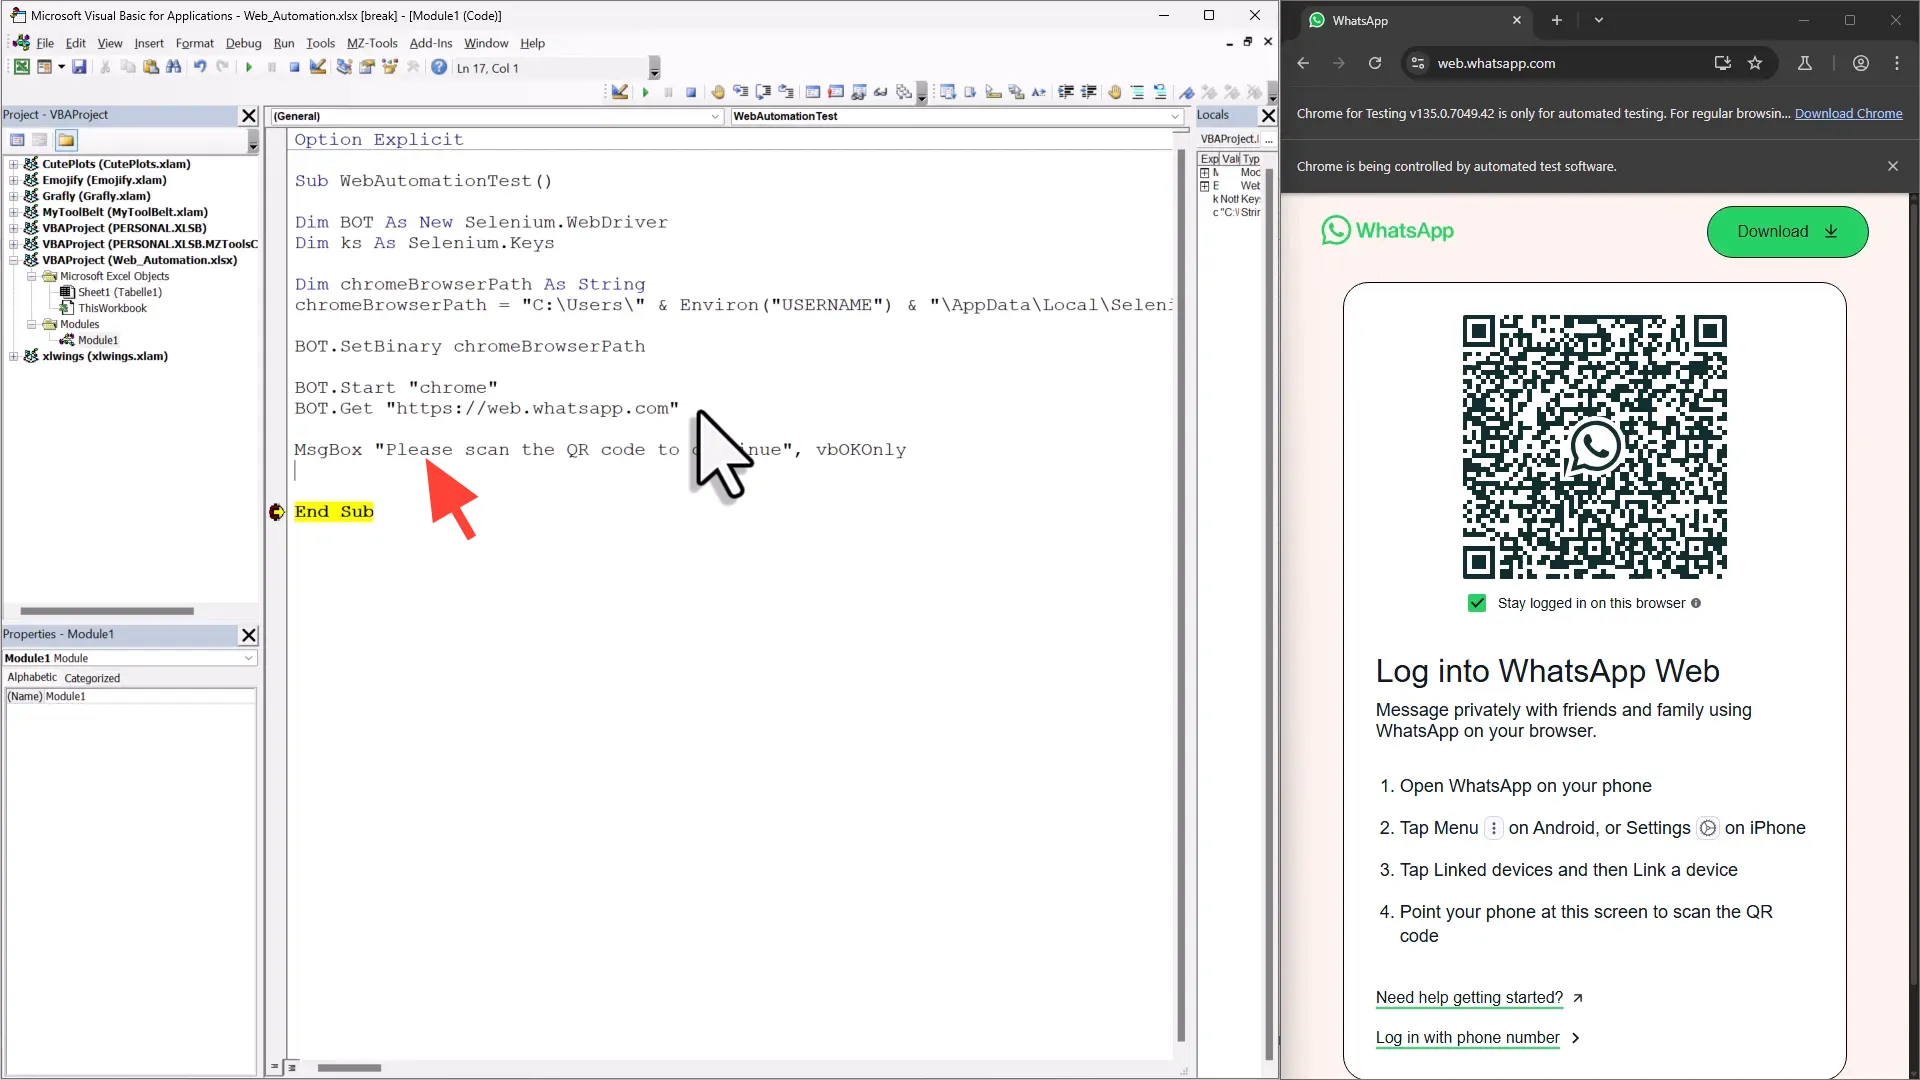Toggle Design Mode in the VBA toolbar
Screen dimensions: 1920x1080
(318, 67)
